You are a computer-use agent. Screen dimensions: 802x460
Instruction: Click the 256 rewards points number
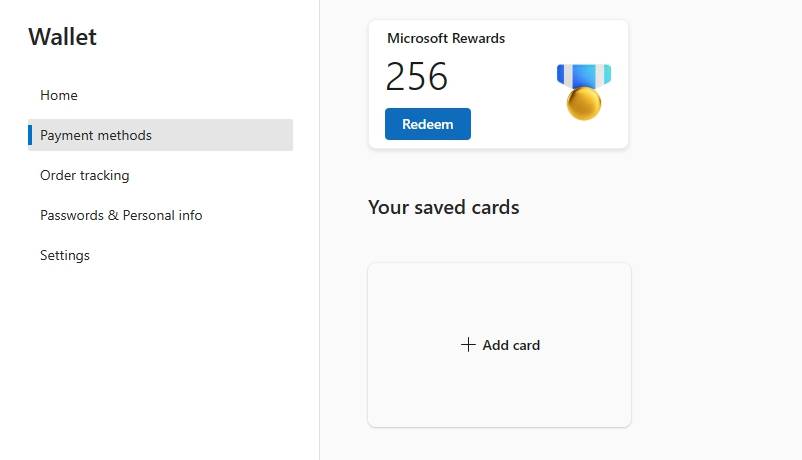[x=417, y=77]
